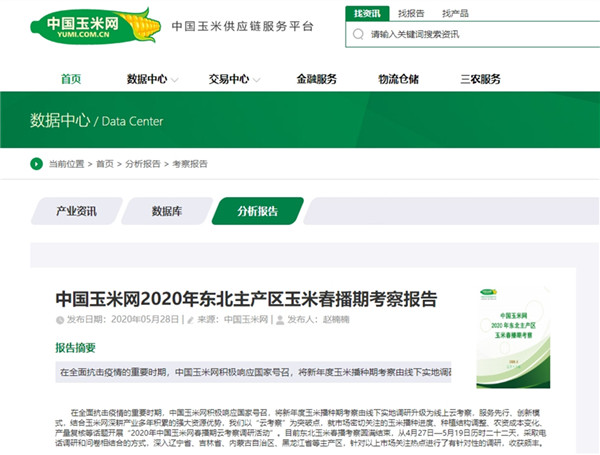This screenshot has width=600, height=455.
Task: Click the 报告摘要 heading
Action: point(75,347)
